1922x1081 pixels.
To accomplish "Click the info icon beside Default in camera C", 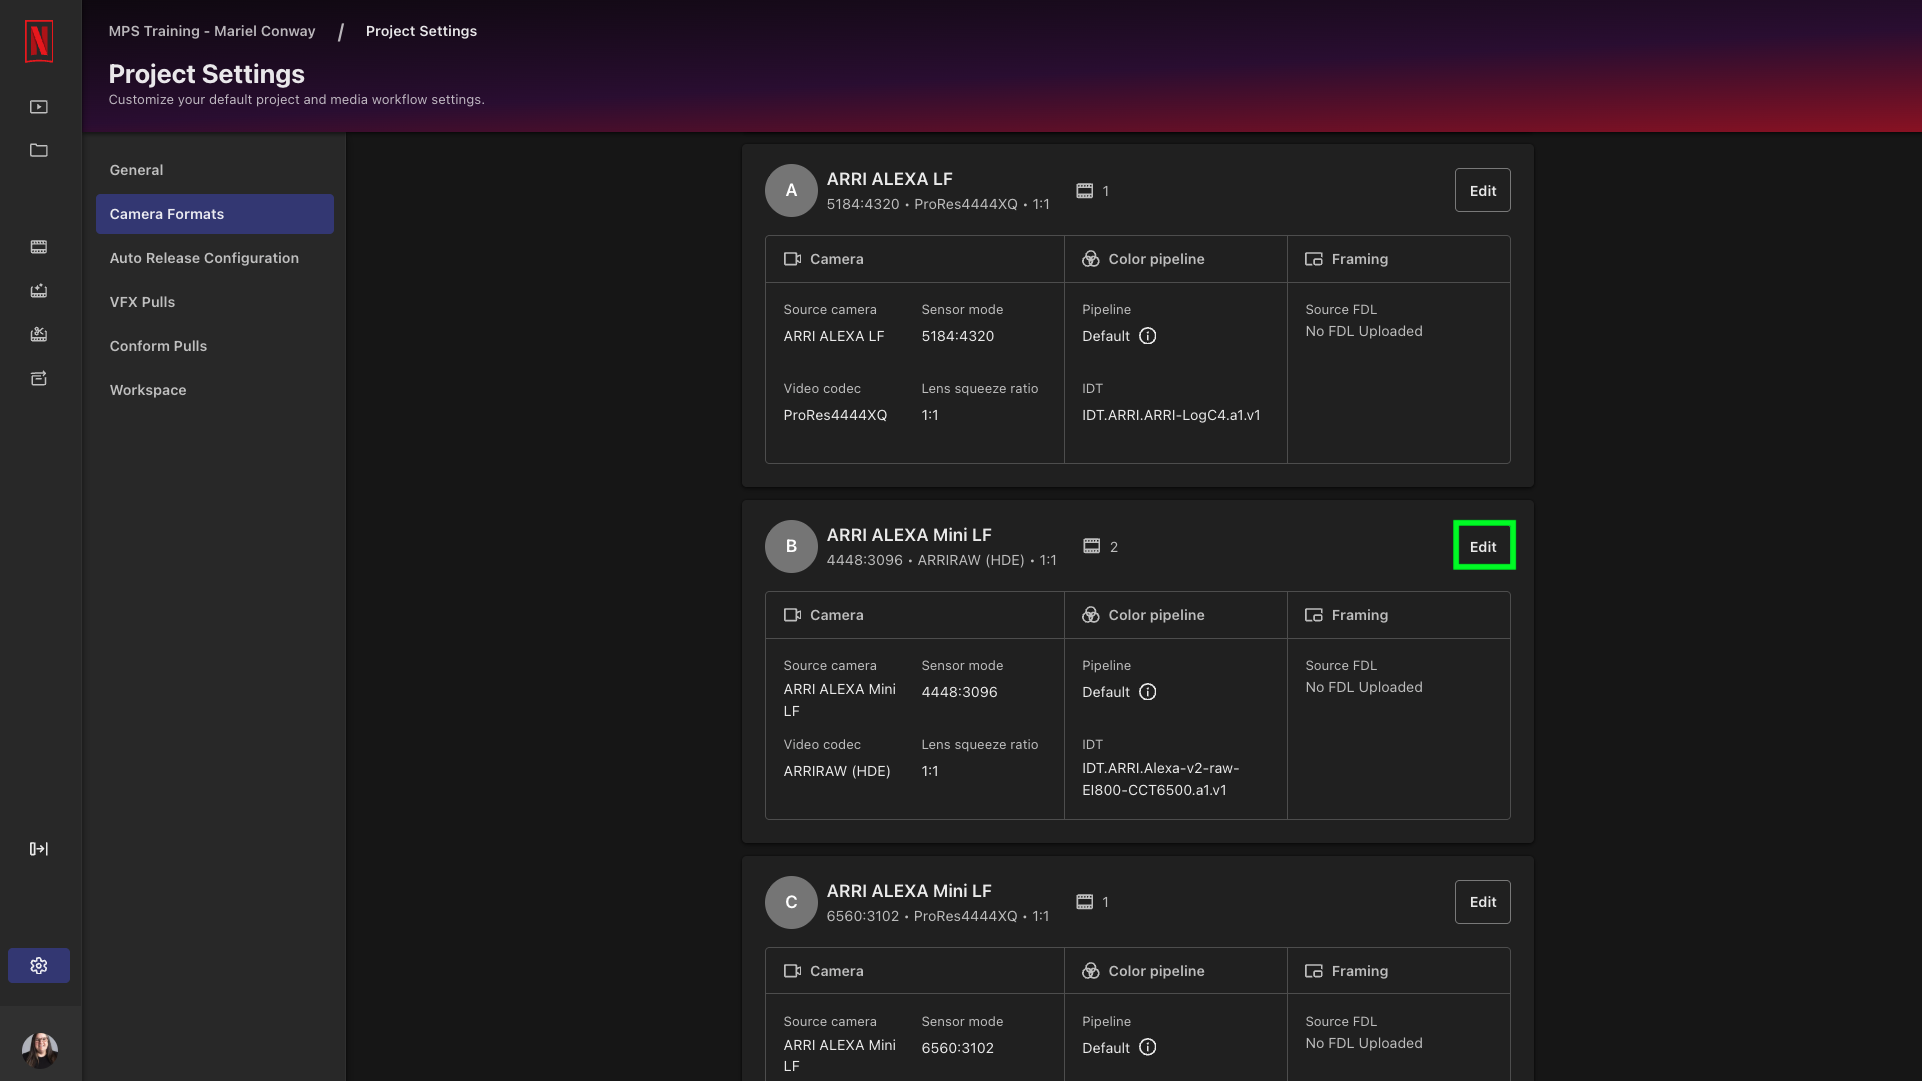I will [1148, 1047].
